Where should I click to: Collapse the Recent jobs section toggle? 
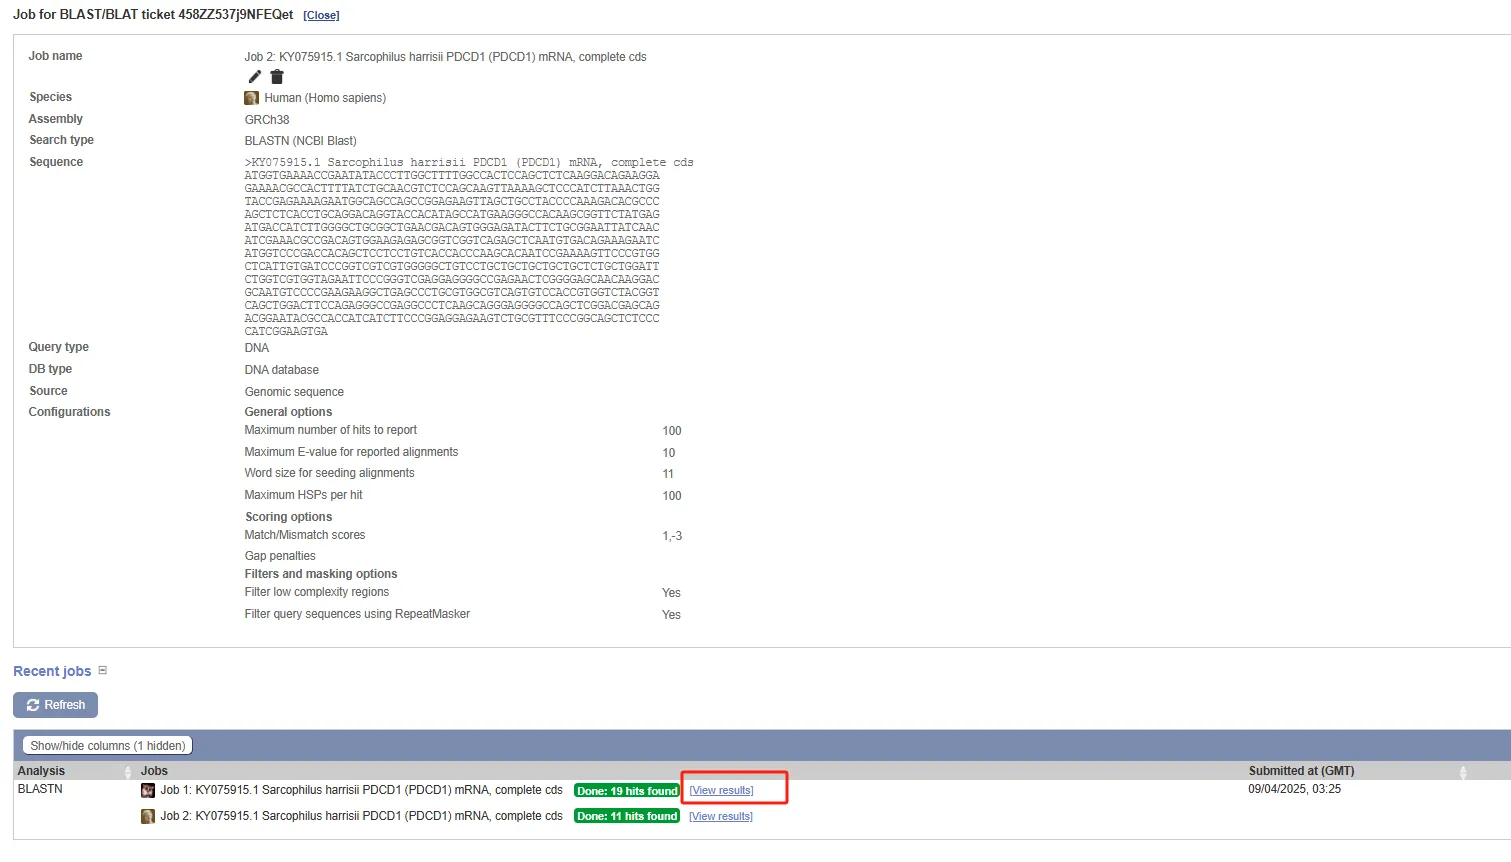click(x=102, y=671)
